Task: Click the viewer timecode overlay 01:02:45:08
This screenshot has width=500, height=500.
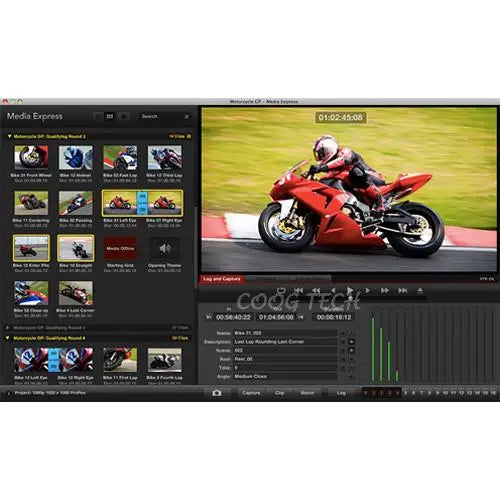Action: pyautogui.click(x=340, y=117)
